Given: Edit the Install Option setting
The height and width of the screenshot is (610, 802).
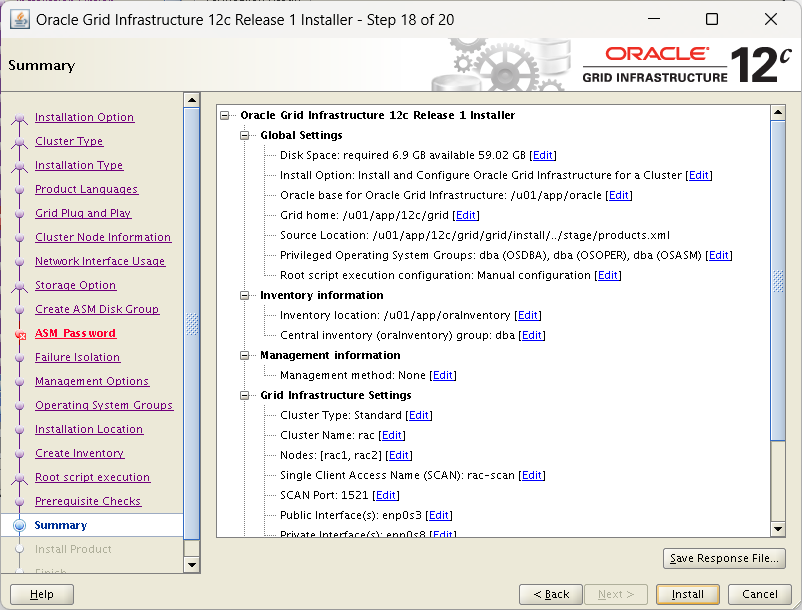Looking at the screenshot, I should click(x=699, y=175).
